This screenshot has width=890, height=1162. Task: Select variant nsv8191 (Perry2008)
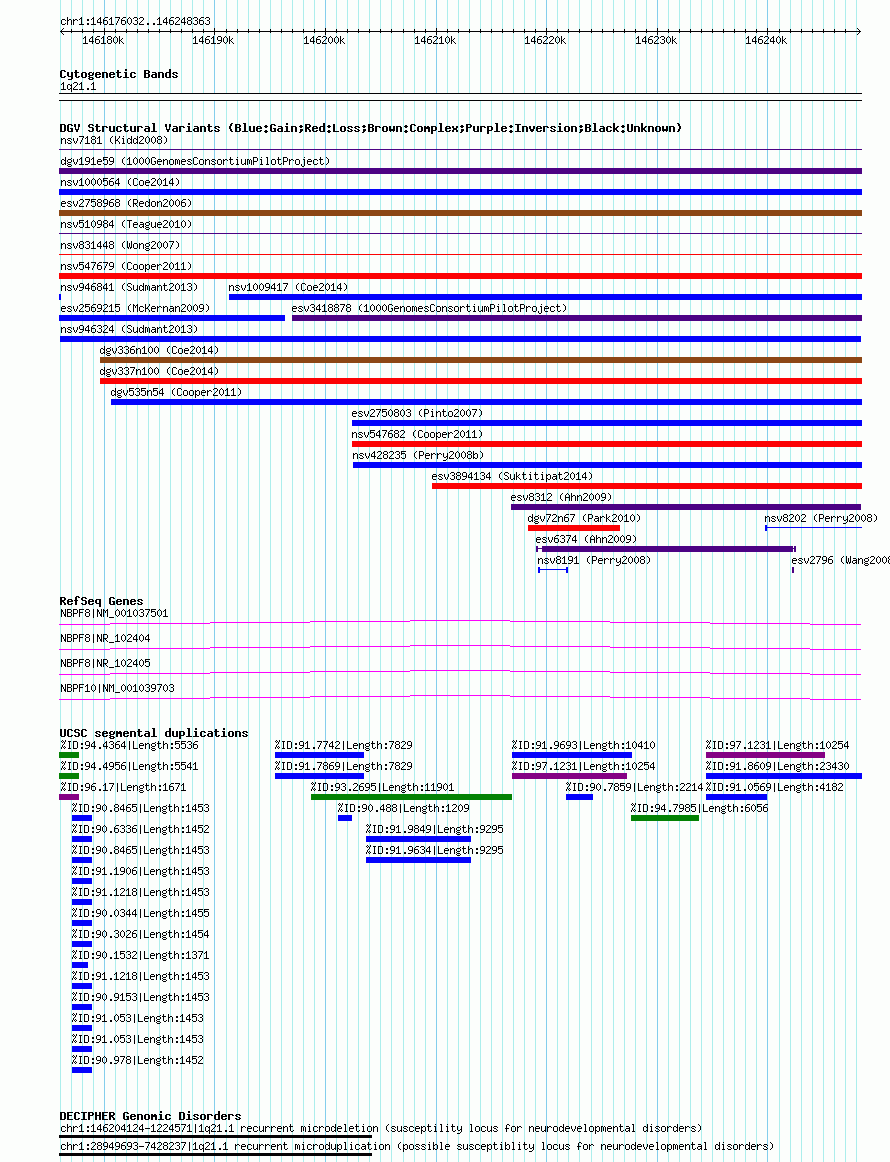point(594,560)
